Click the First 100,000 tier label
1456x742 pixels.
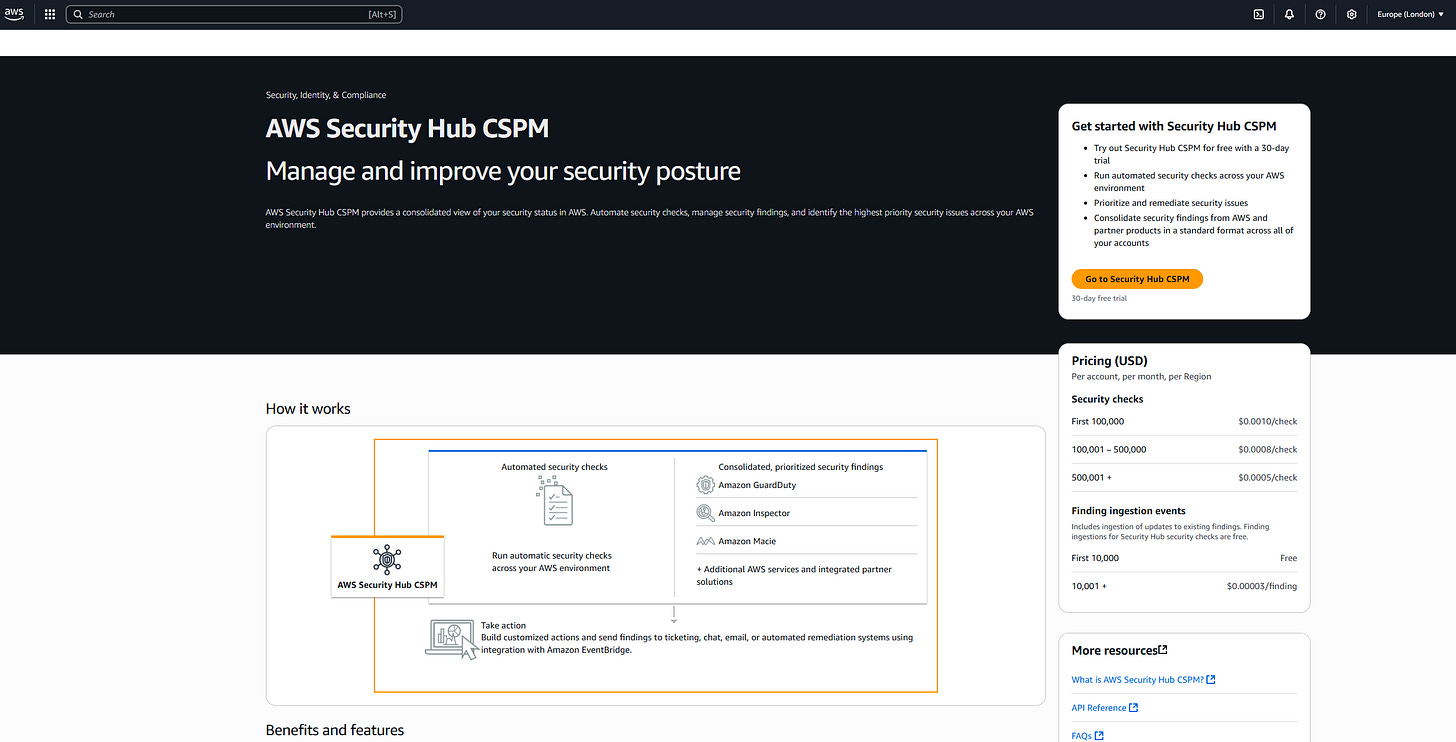[1097, 421]
